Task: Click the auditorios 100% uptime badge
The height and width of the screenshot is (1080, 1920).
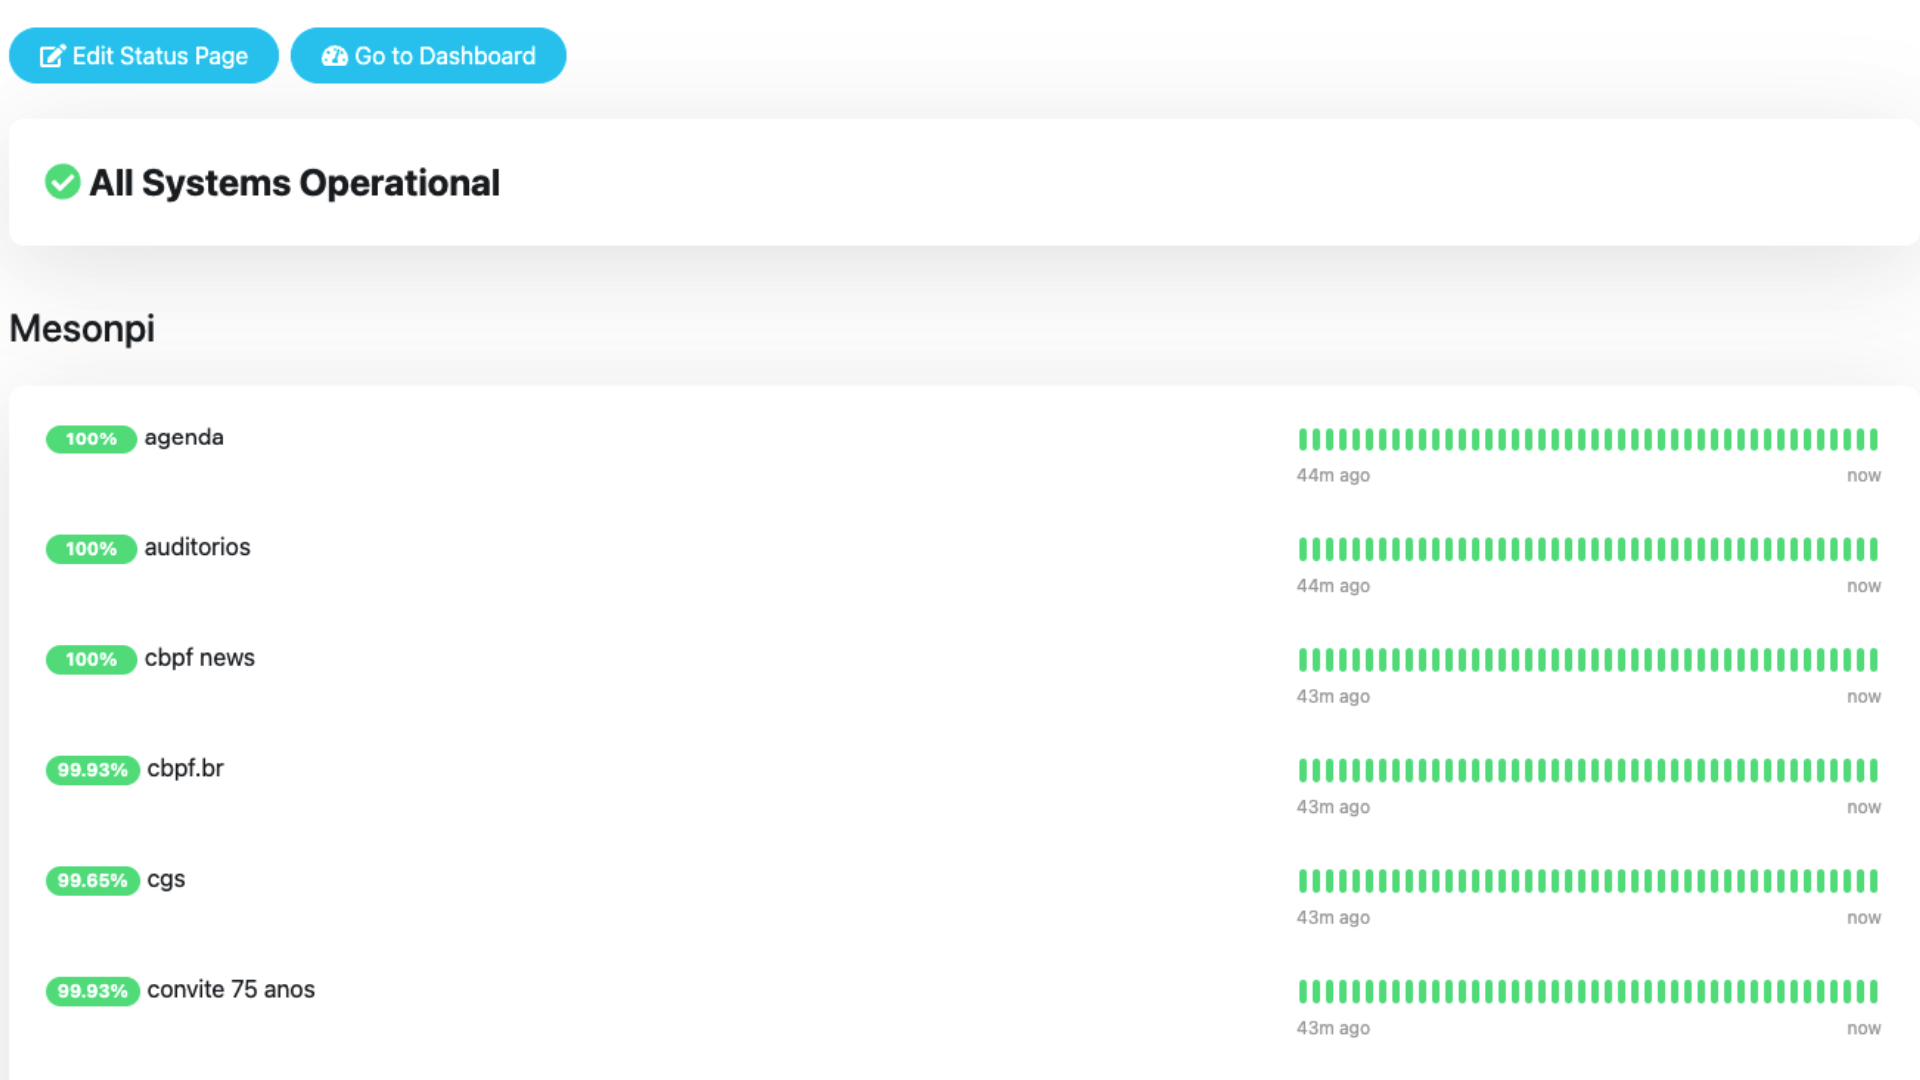Action: pyautogui.click(x=91, y=549)
